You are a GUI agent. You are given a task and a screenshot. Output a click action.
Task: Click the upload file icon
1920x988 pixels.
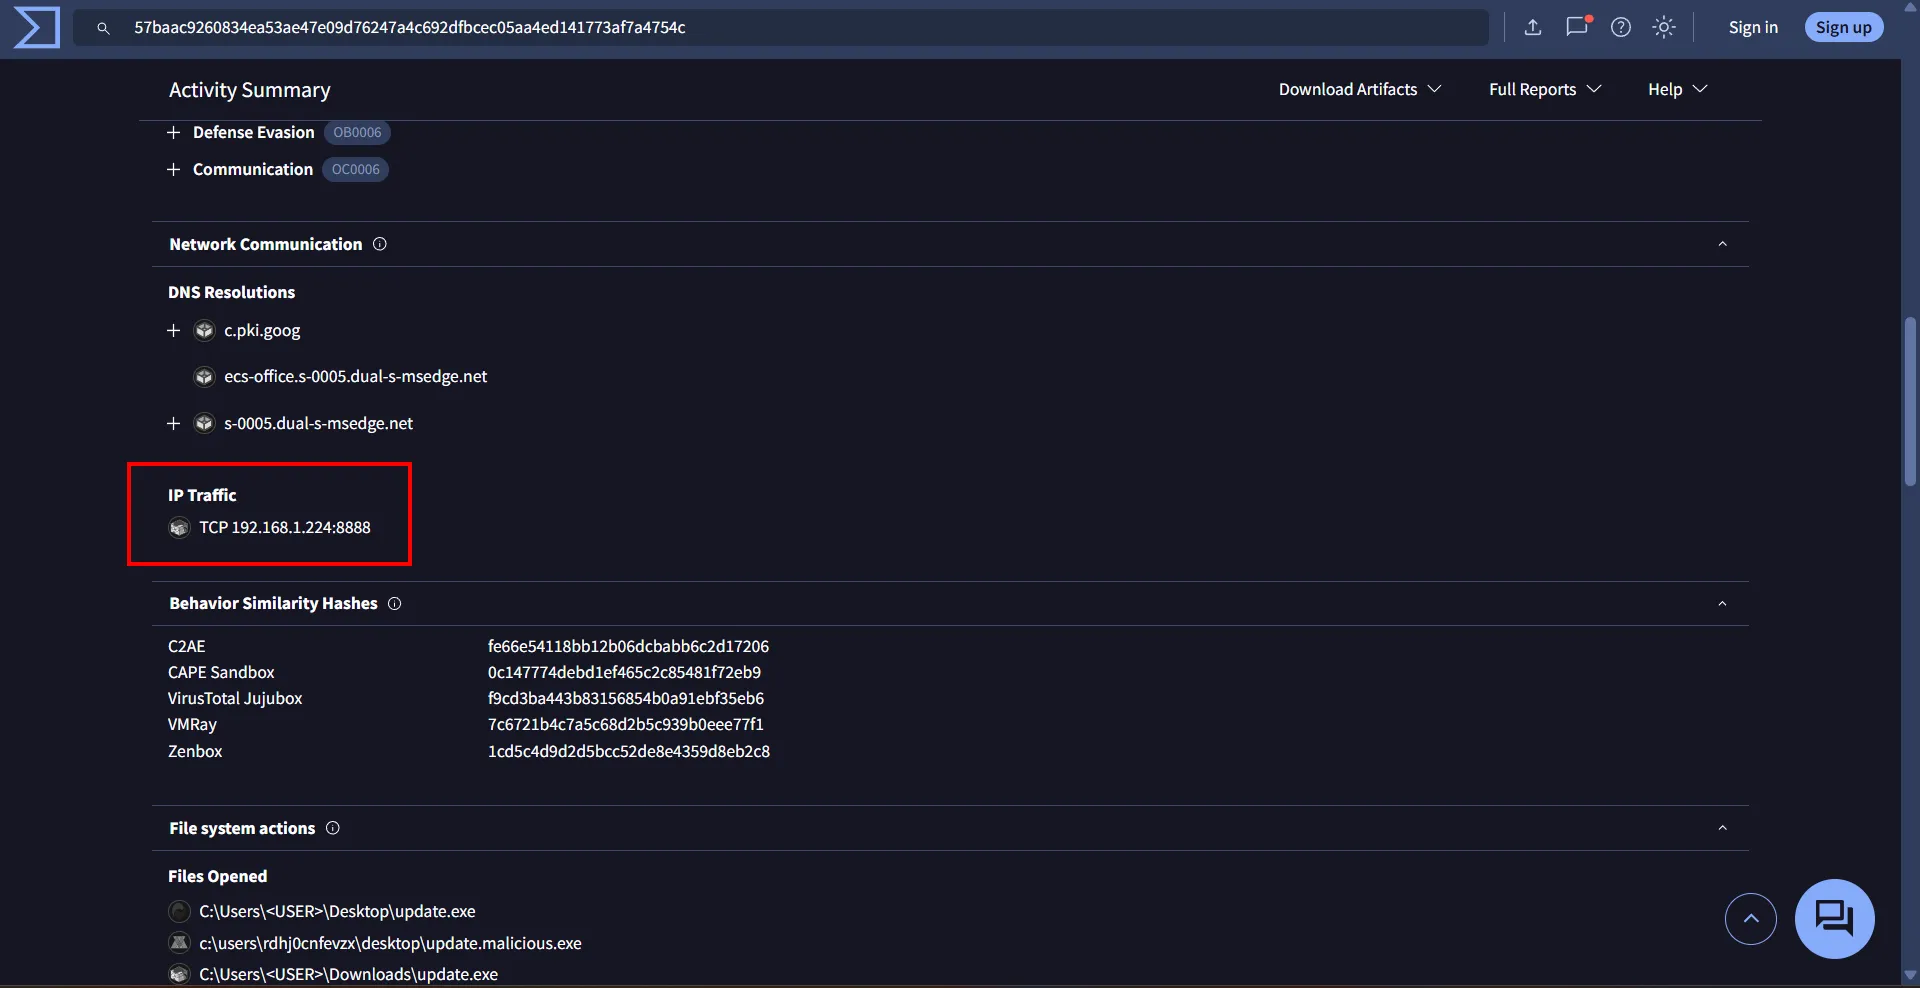(1532, 27)
